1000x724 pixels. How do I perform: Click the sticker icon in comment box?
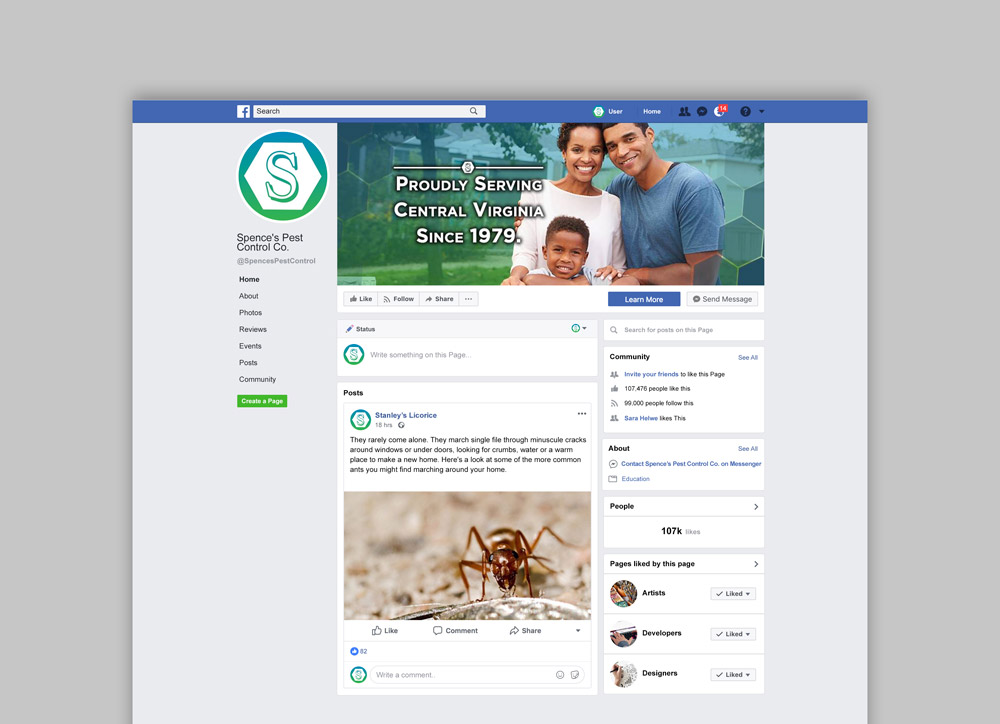pos(574,675)
